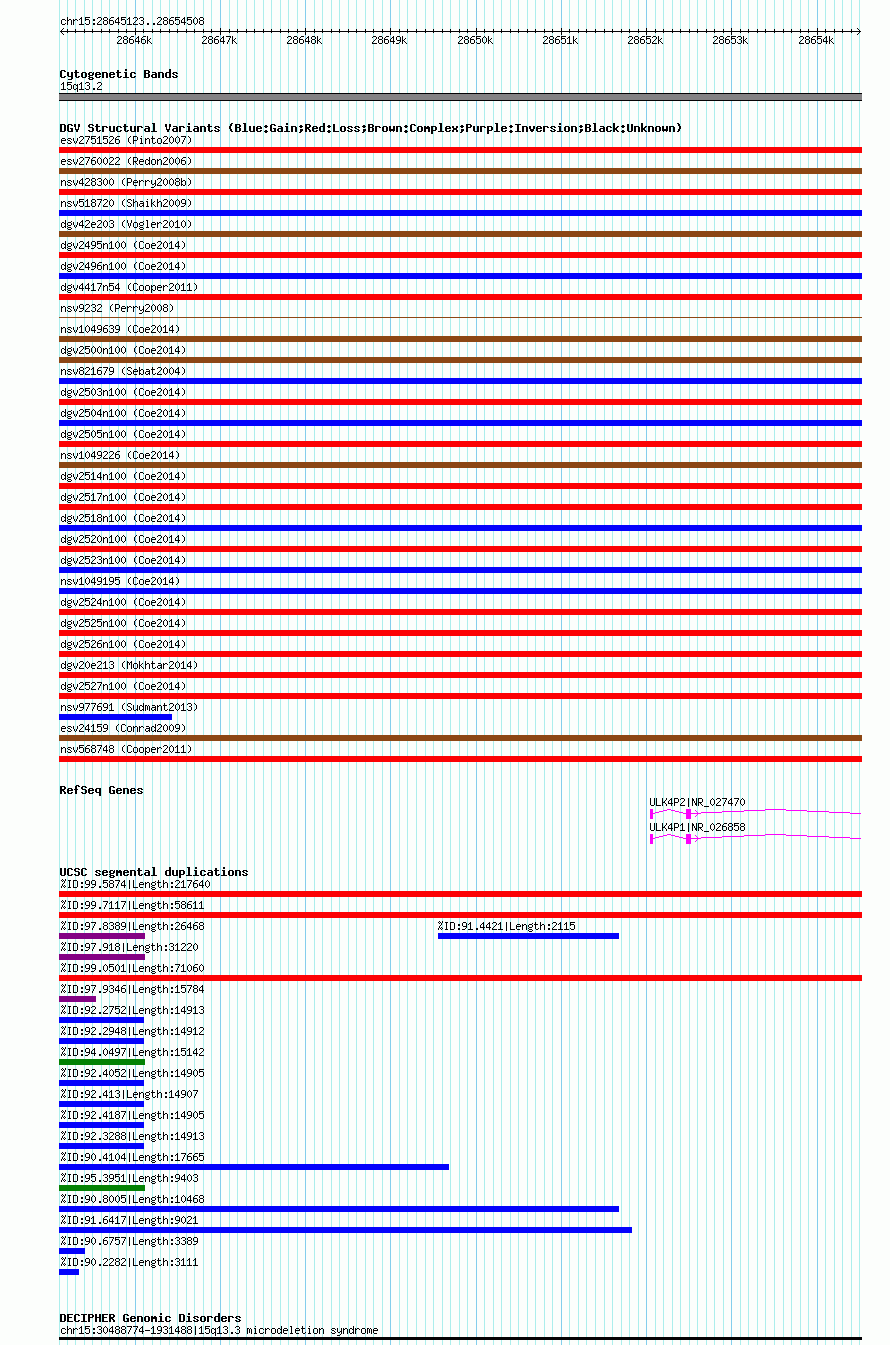Click dgv2526n100 (Coe2014) label
This screenshot has width=890, height=1345.
click(x=123, y=644)
